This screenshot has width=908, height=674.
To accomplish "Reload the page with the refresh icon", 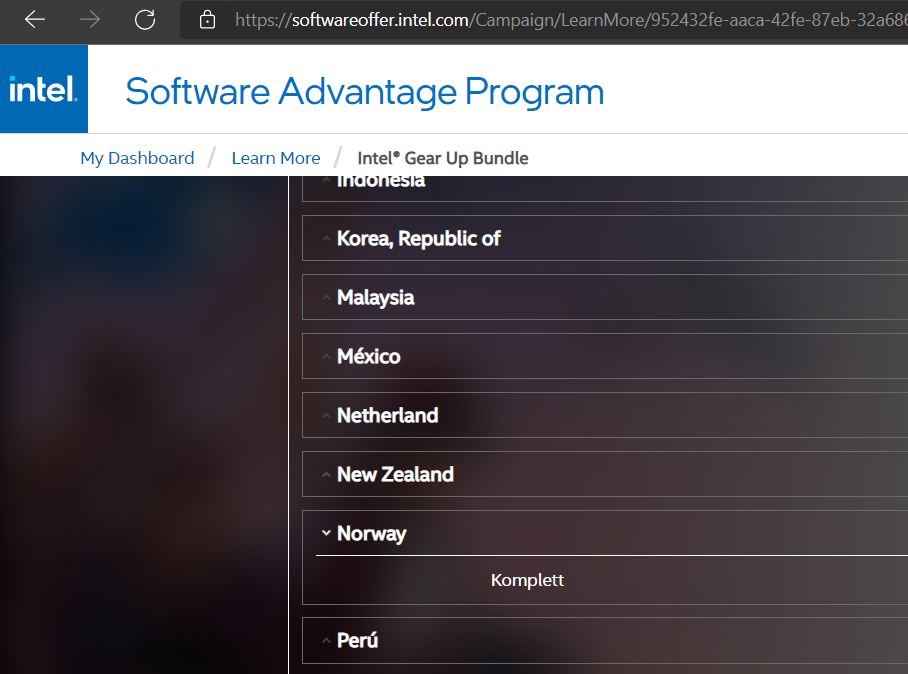I will tap(145, 20).
